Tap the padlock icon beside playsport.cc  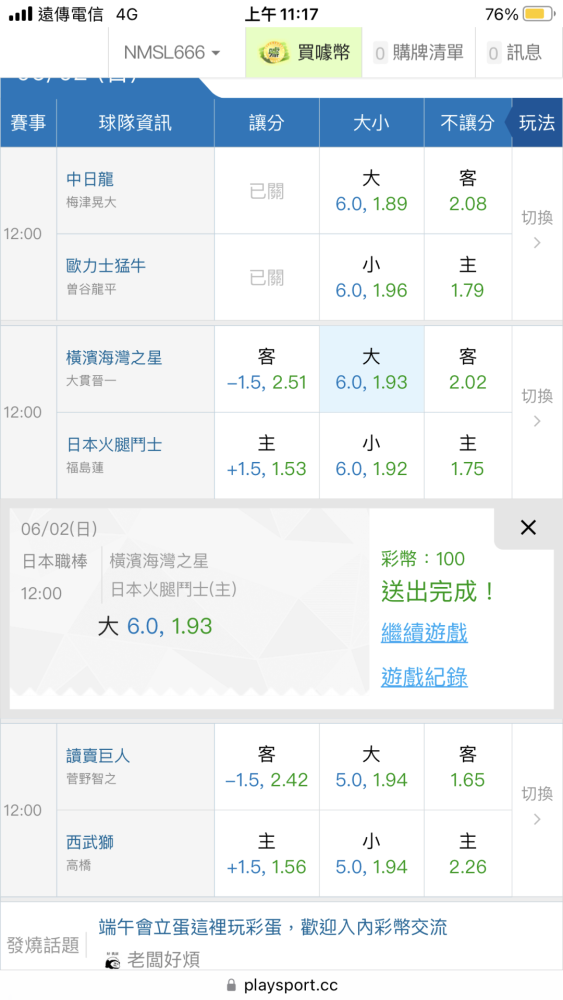(x=231, y=985)
